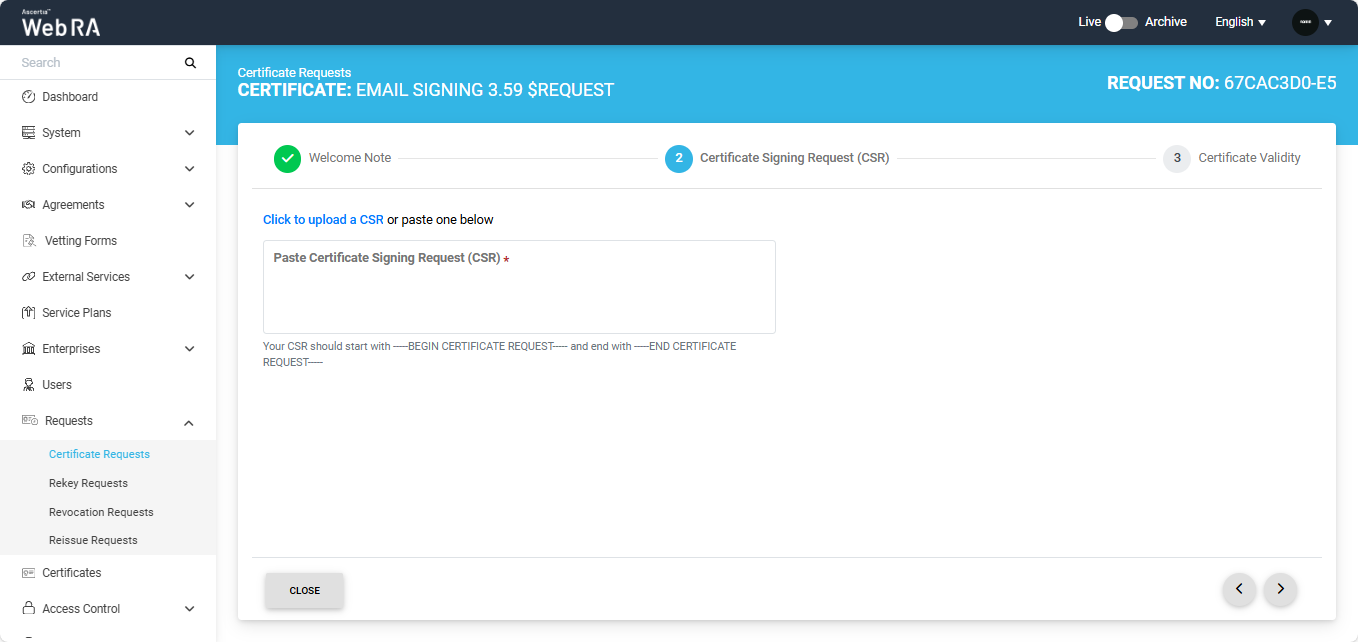Click the 'Click to upload a CSR' link
Image resolution: width=1358 pixels, height=642 pixels.
pos(323,220)
